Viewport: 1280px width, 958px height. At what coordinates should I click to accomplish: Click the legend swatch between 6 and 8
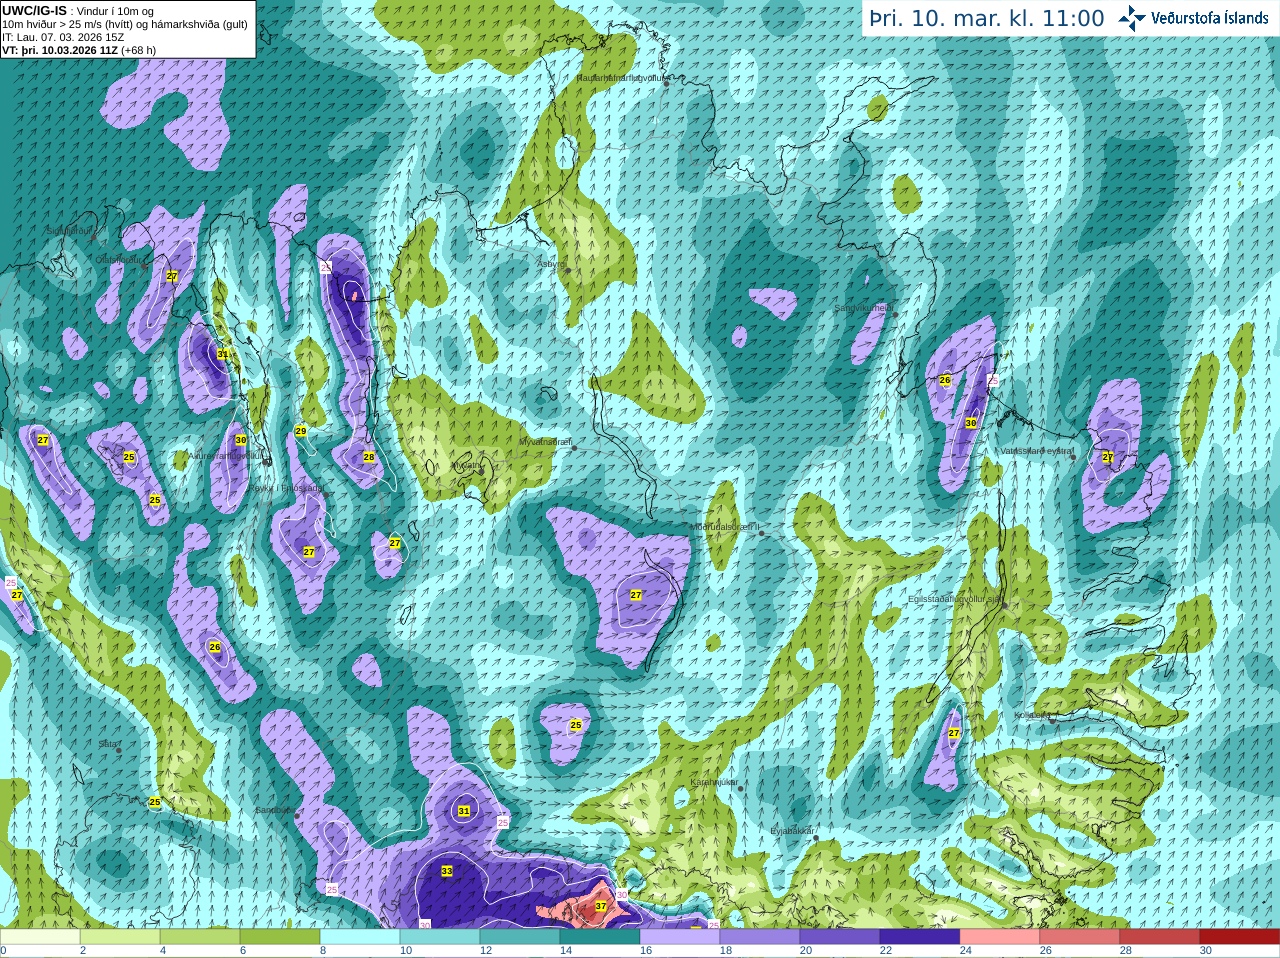coord(280,937)
